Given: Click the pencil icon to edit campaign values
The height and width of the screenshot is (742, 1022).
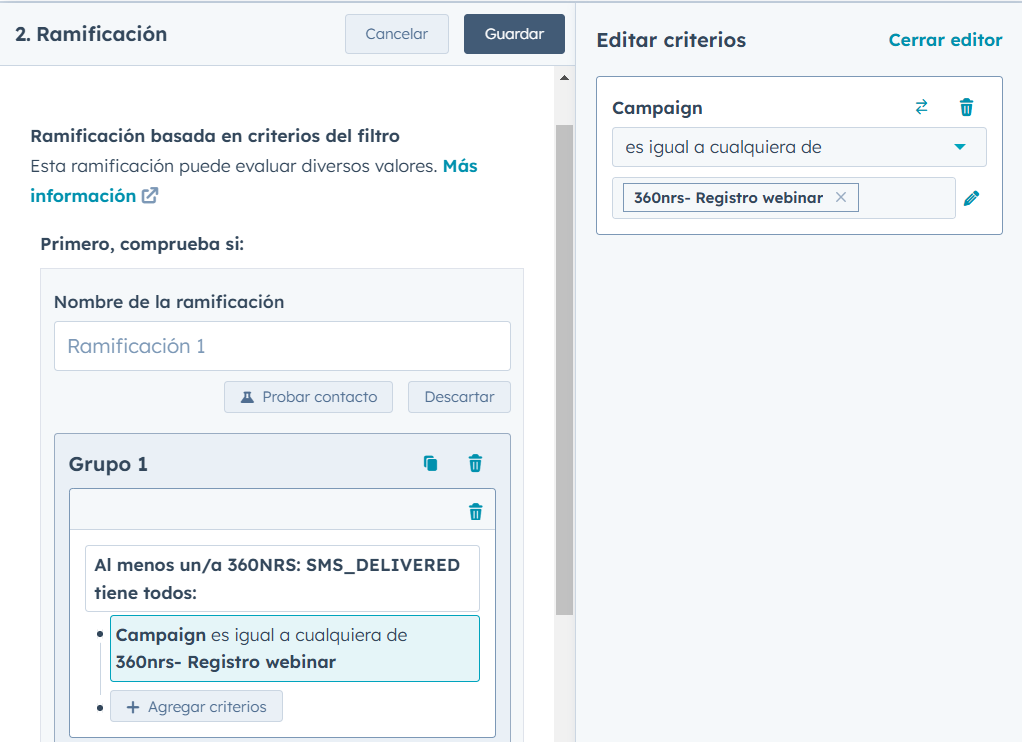Looking at the screenshot, I should [x=971, y=198].
